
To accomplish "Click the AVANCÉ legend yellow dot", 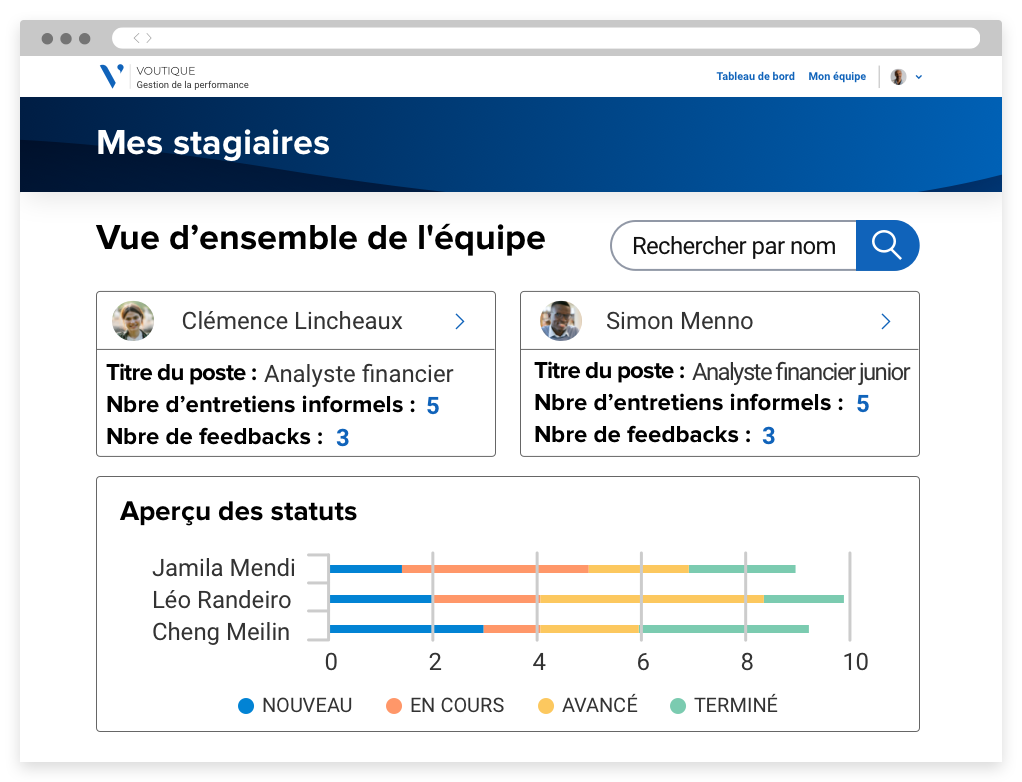I will click(x=546, y=706).
